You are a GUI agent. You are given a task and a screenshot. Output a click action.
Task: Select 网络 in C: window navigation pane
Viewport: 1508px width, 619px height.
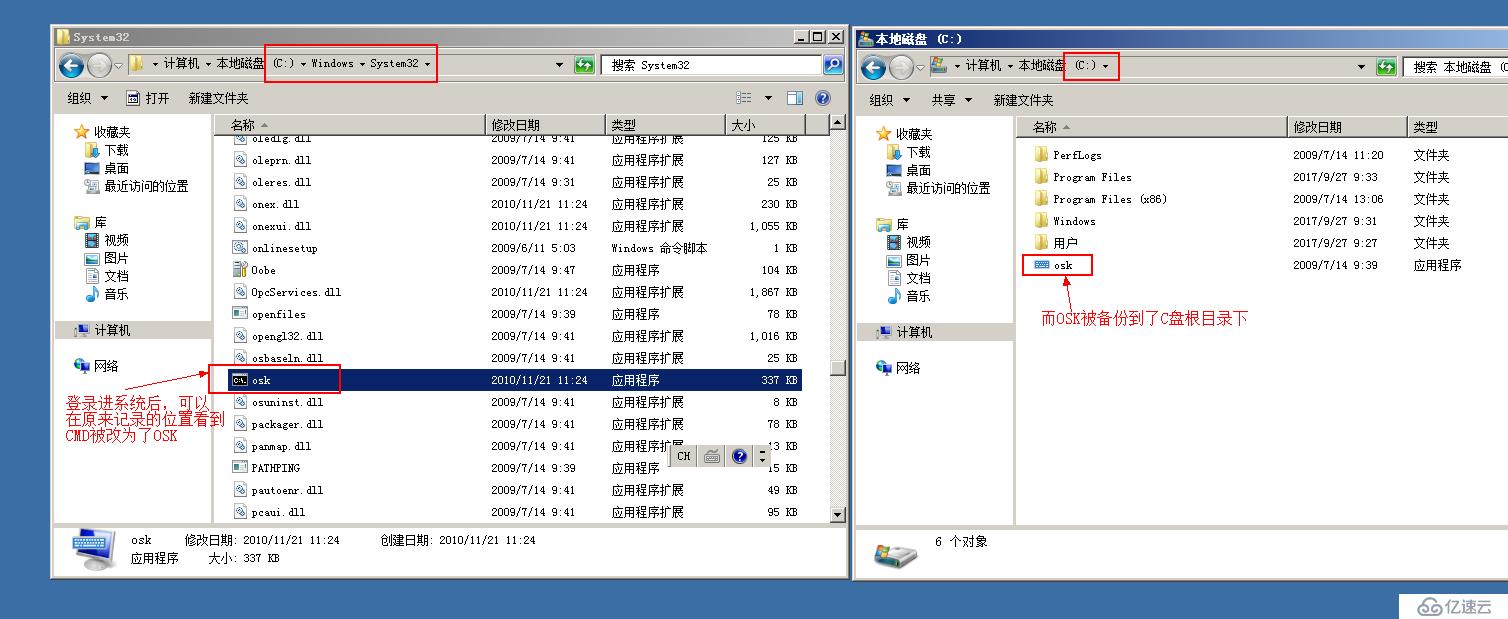coord(908,368)
